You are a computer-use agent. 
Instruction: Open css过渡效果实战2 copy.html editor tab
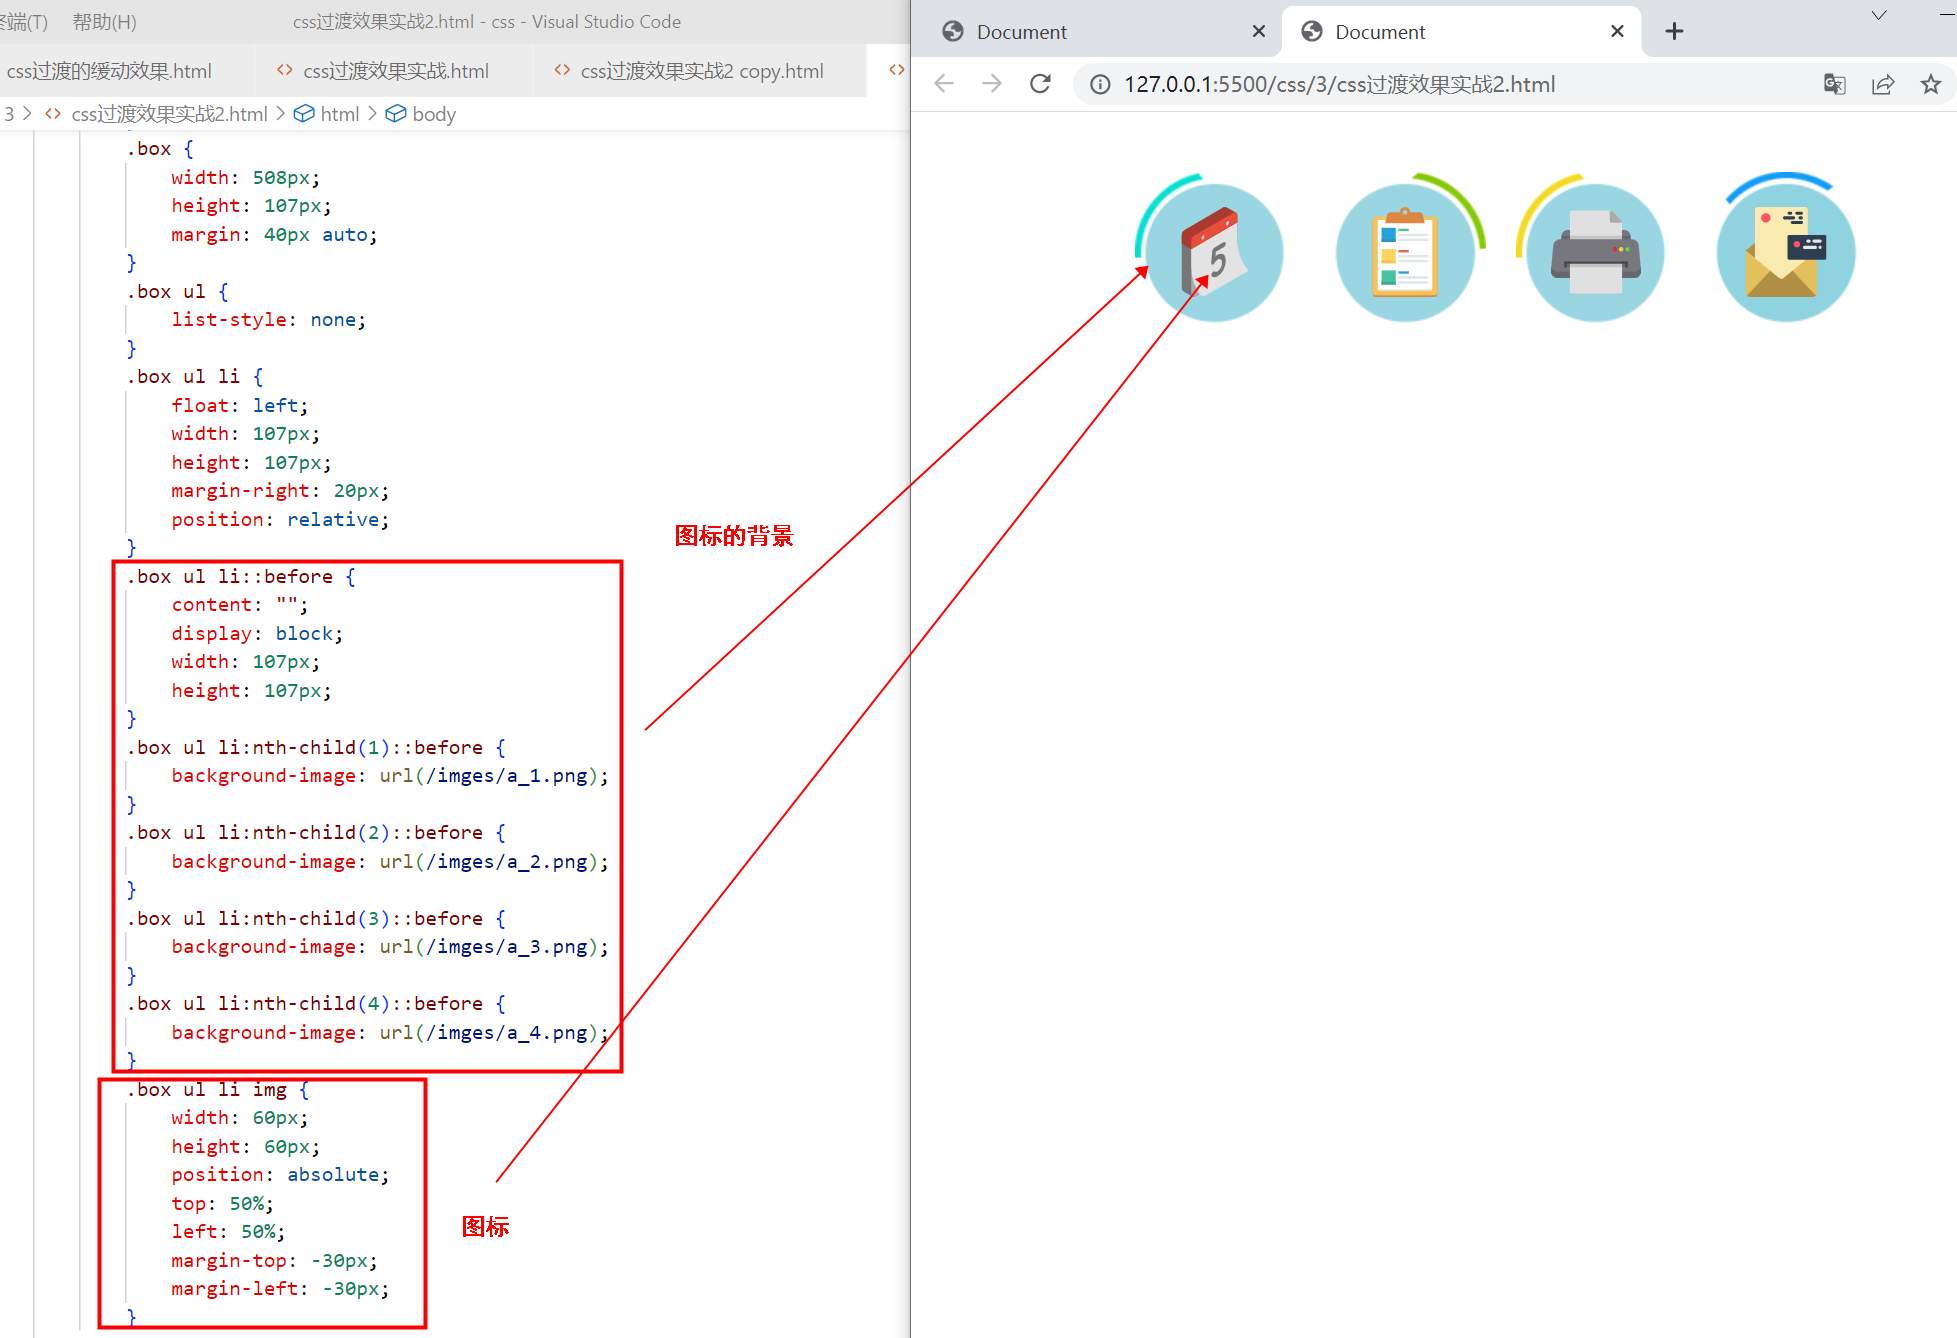point(700,71)
